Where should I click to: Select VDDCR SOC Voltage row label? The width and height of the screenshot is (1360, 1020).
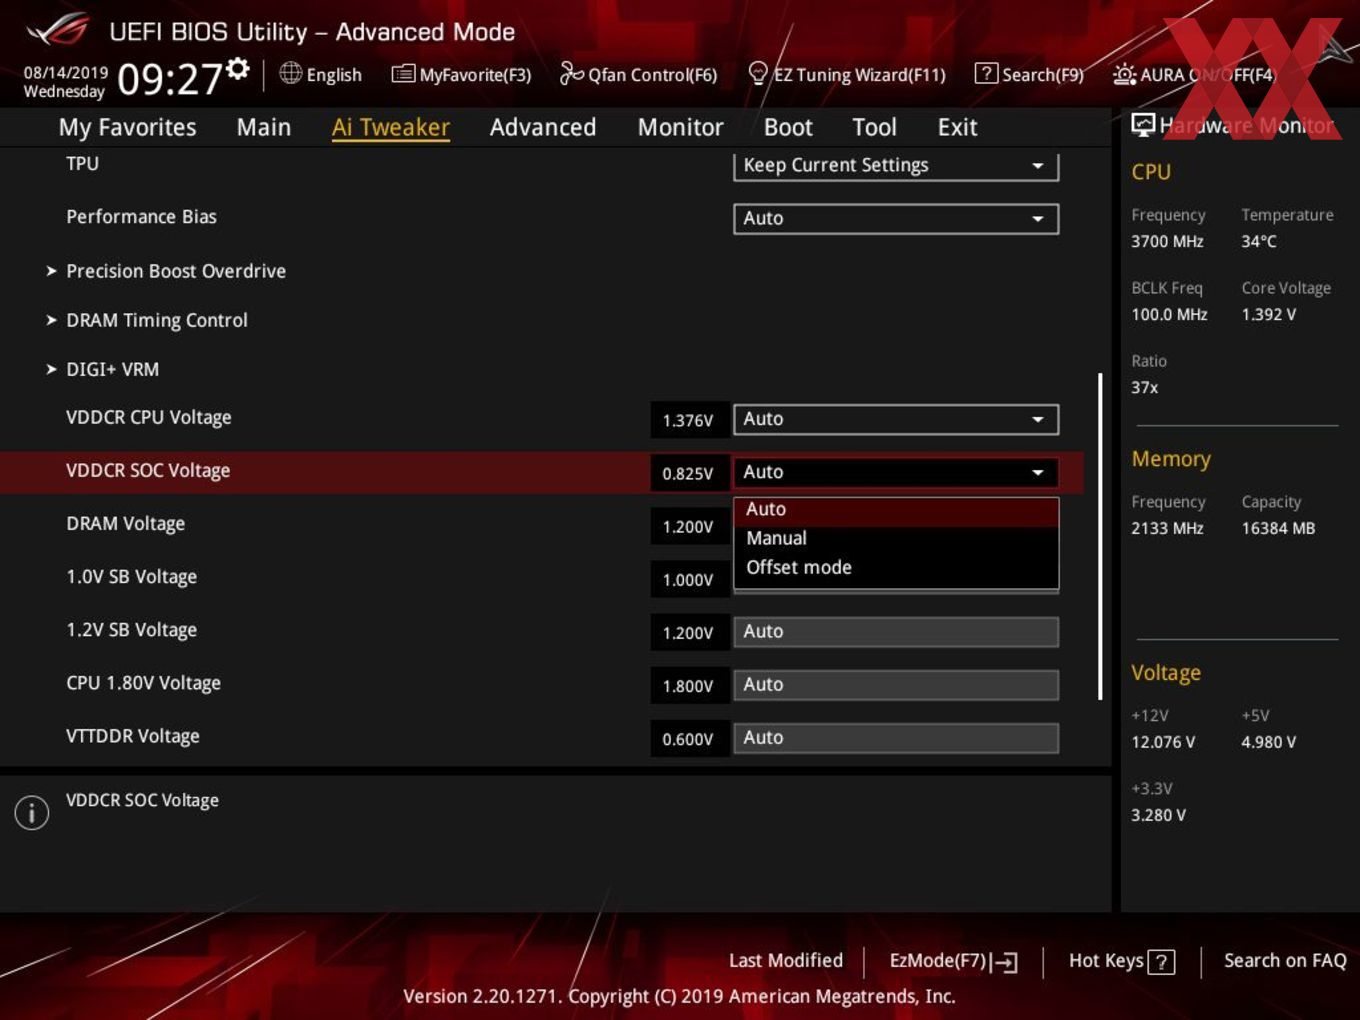pos(148,471)
